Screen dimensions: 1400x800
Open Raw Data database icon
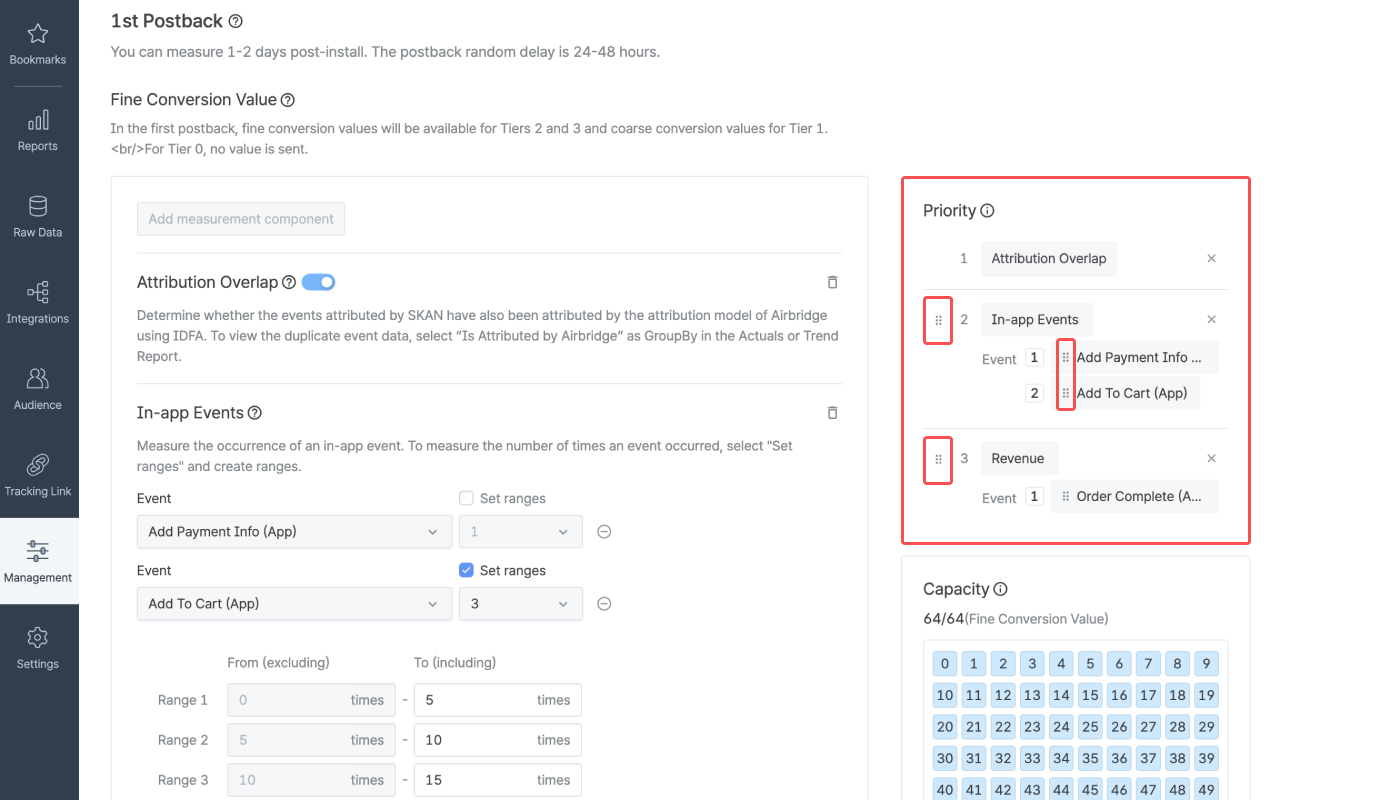pos(38,207)
